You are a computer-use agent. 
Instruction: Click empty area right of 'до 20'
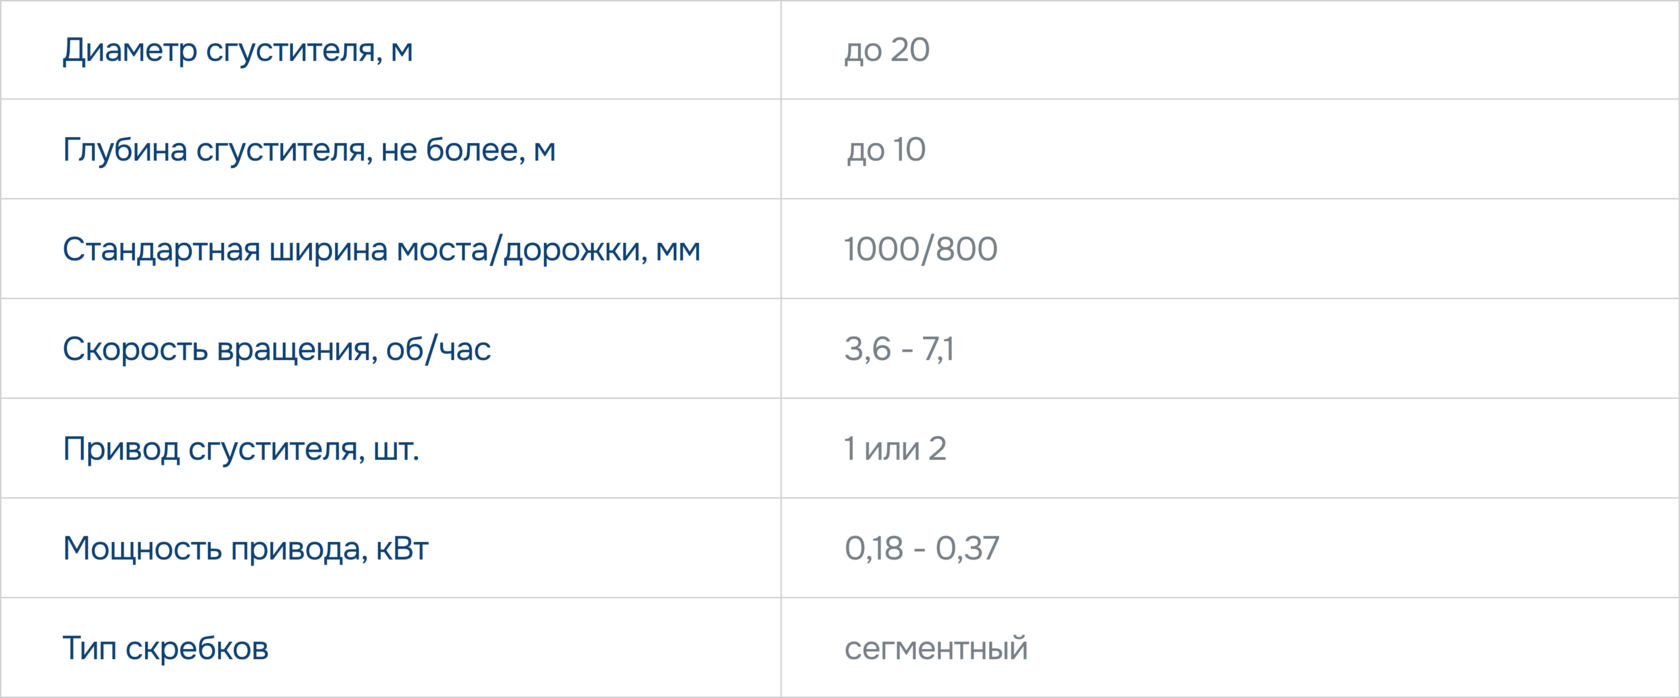coord(1300,50)
